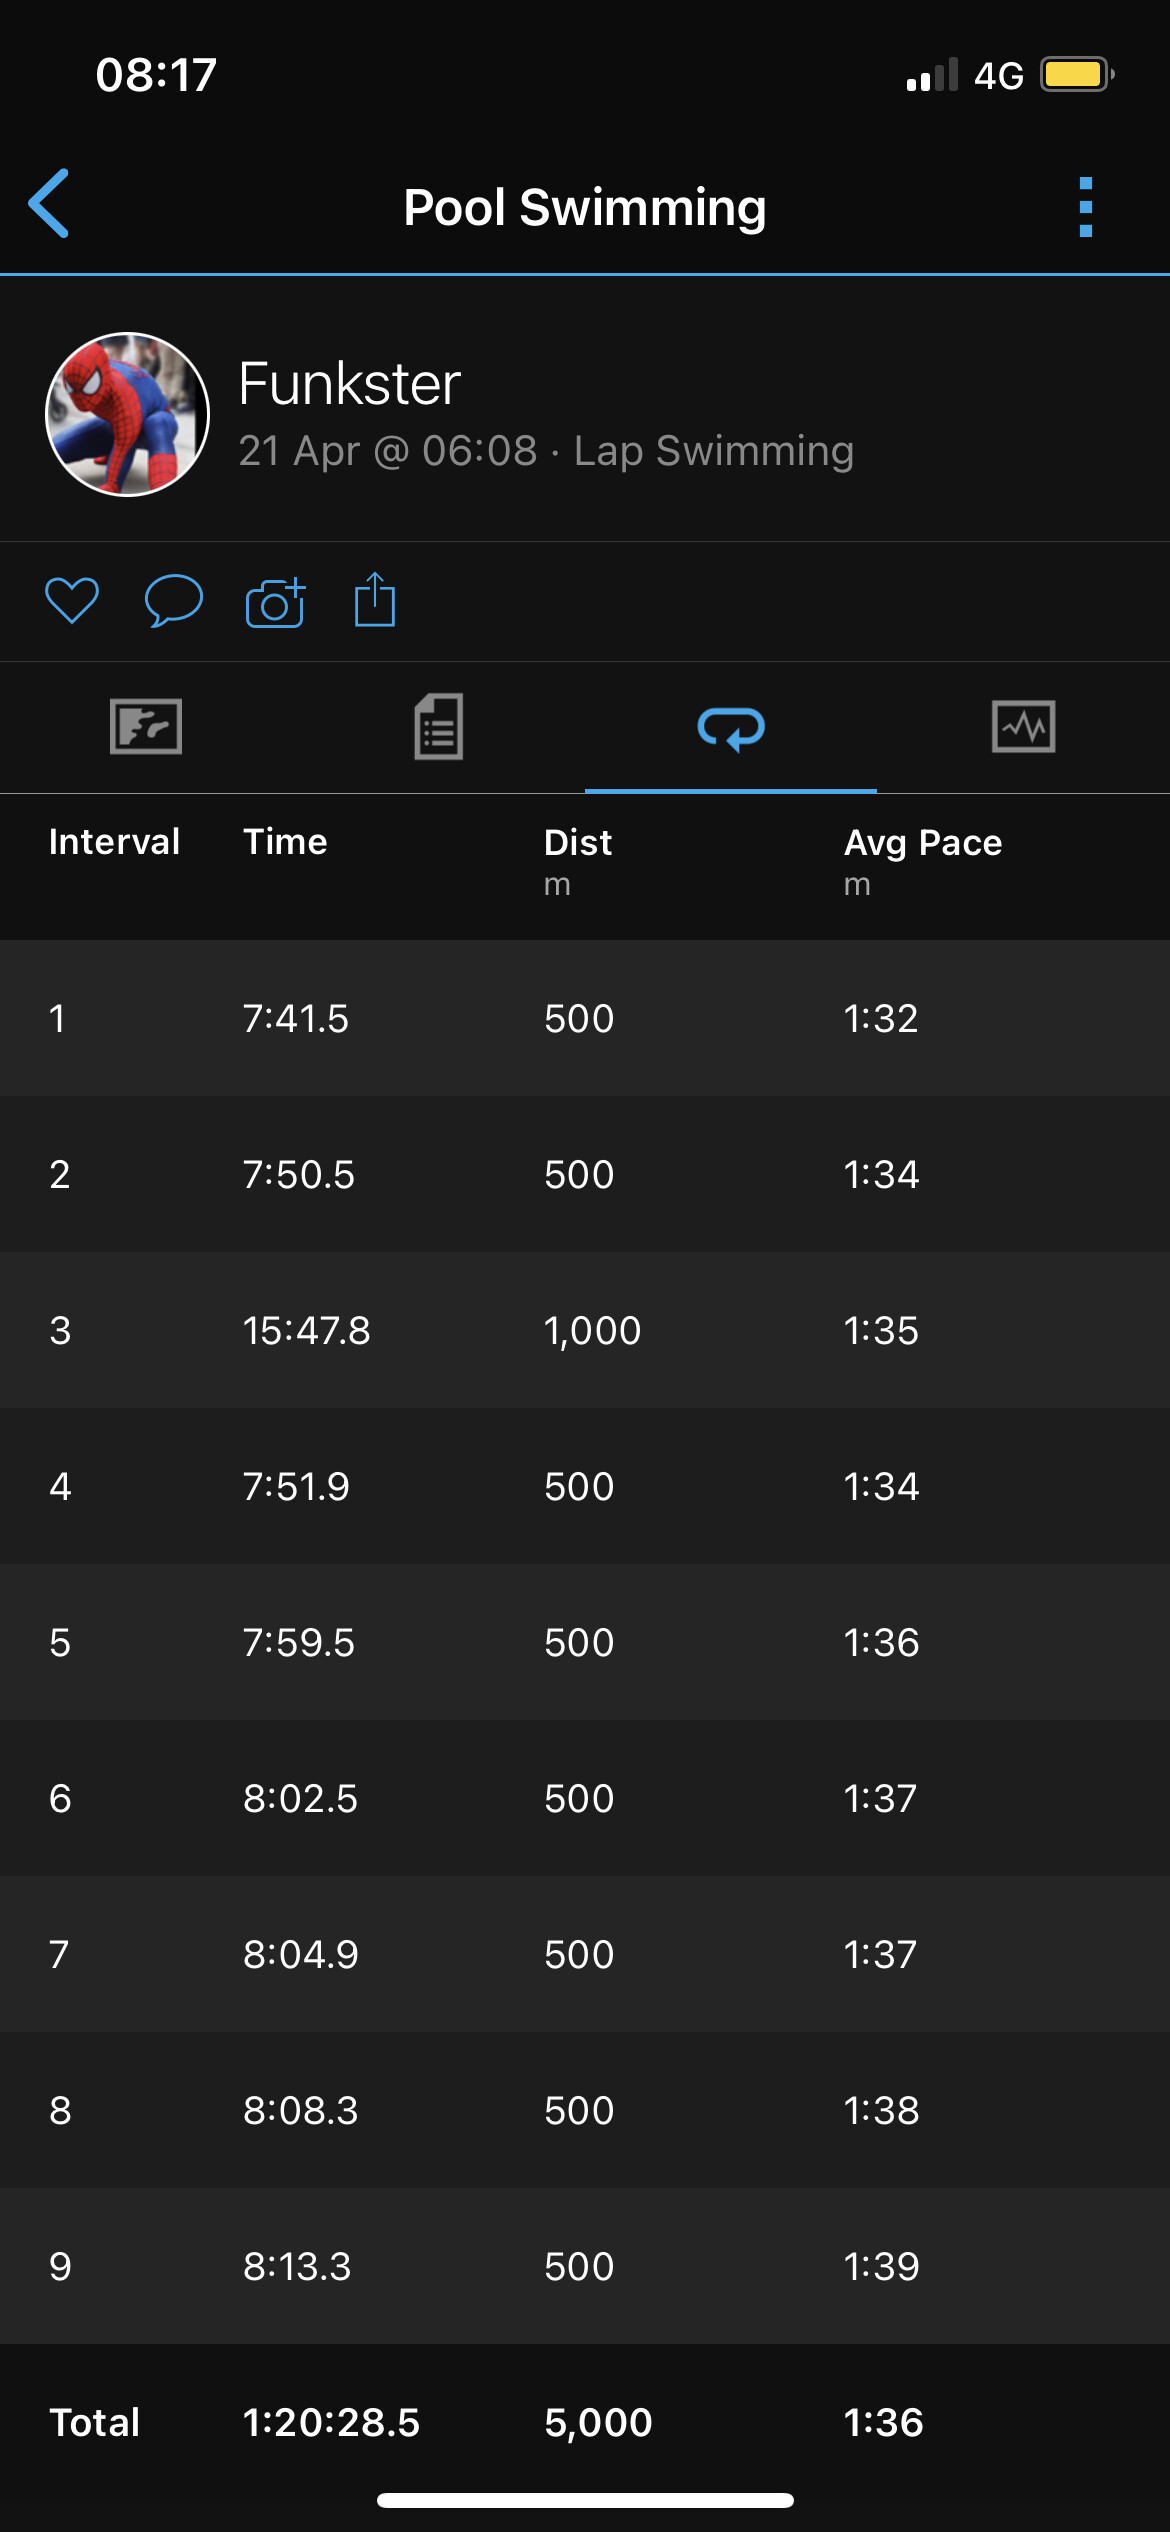1170x2532 pixels.
Task: Switch to the overview map tab
Action: tap(146, 727)
